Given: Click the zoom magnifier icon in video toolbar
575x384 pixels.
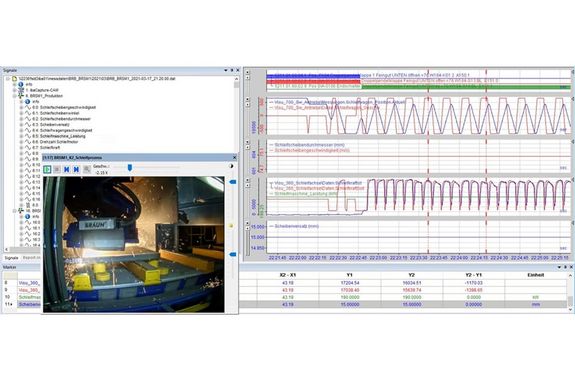Looking at the screenshot, I should tap(87, 169).
